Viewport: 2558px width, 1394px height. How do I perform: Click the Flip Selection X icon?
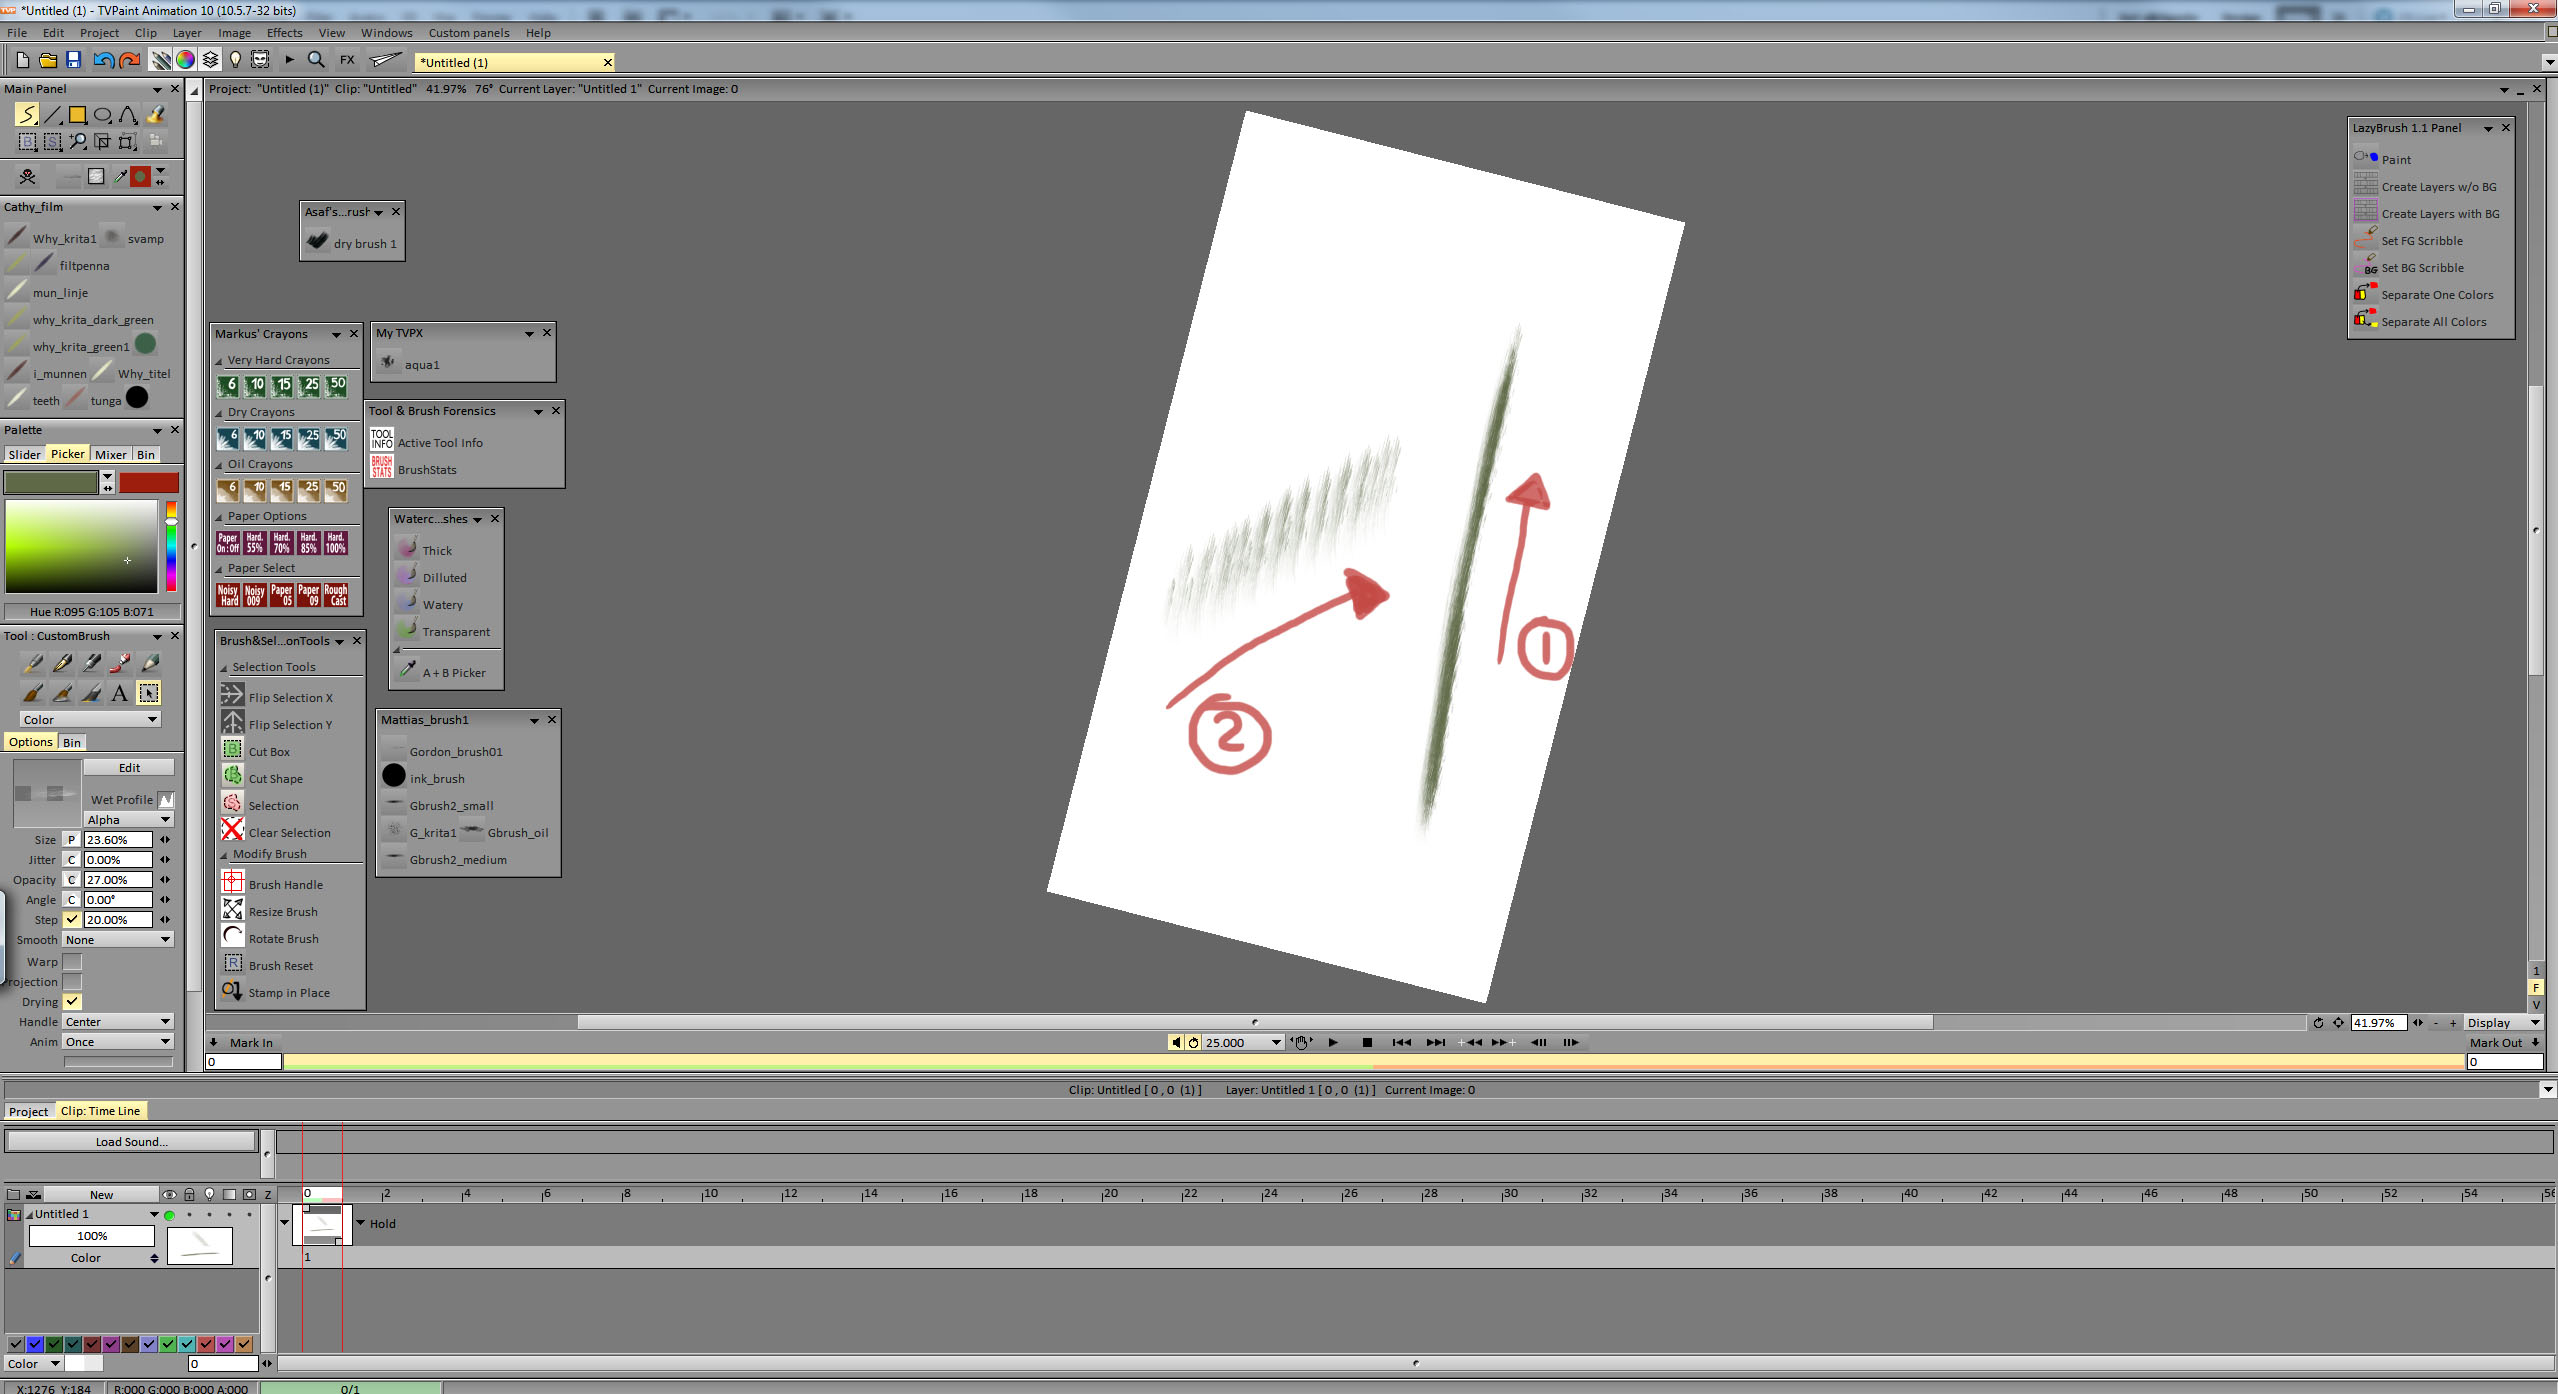click(x=232, y=695)
